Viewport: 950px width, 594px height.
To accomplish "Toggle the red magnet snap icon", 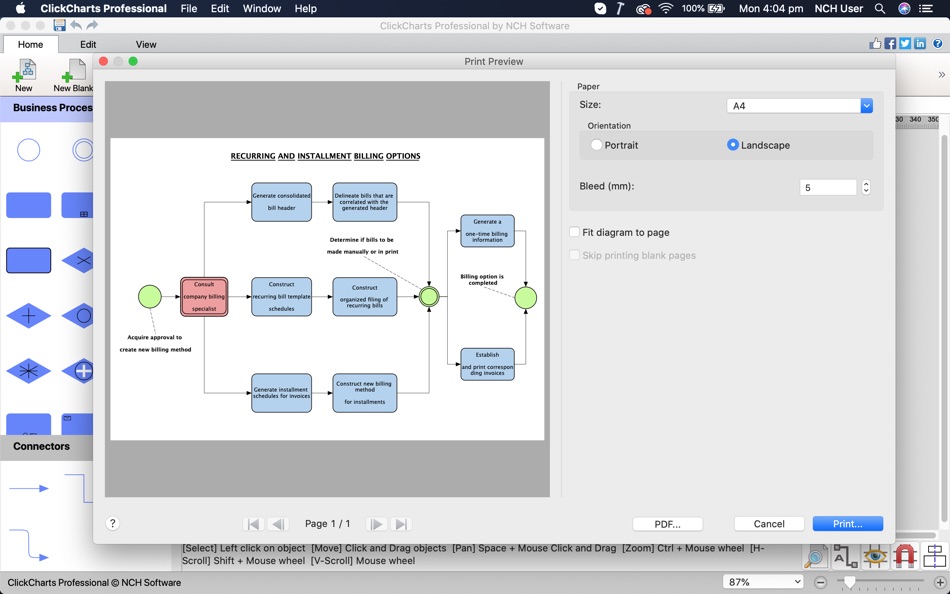I will point(905,556).
